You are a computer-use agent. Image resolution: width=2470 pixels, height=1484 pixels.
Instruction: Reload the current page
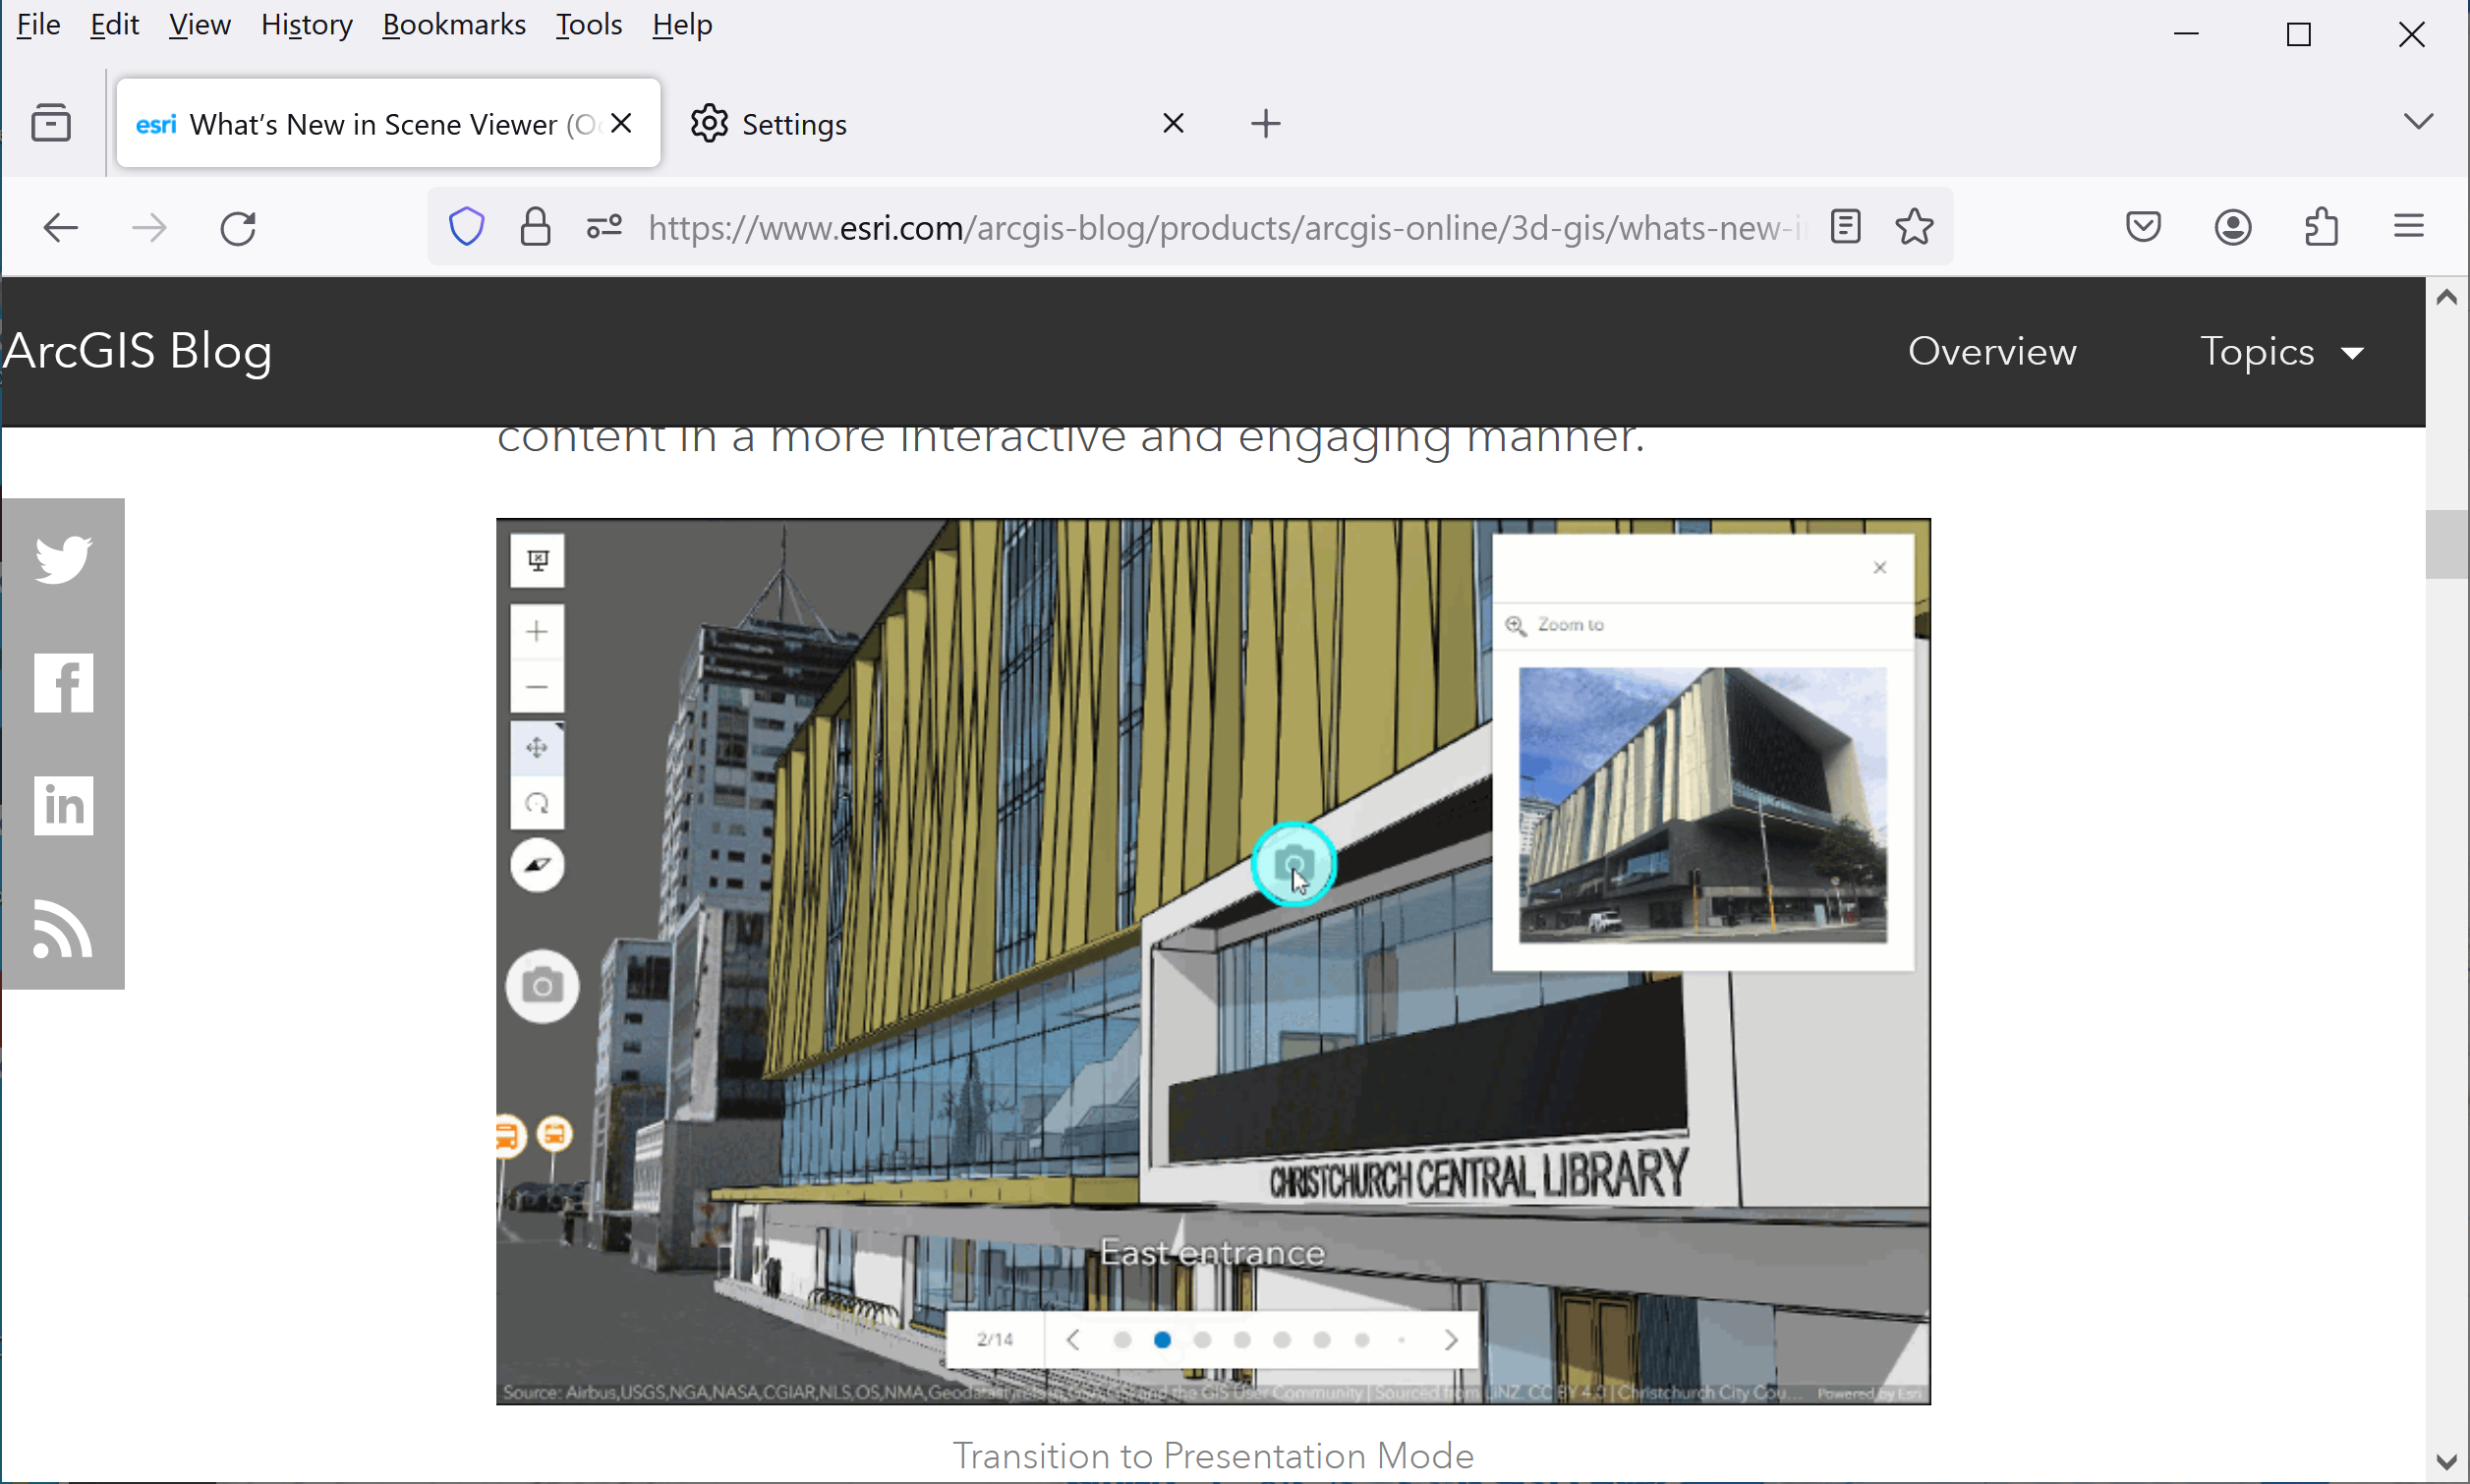[x=238, y=228]
